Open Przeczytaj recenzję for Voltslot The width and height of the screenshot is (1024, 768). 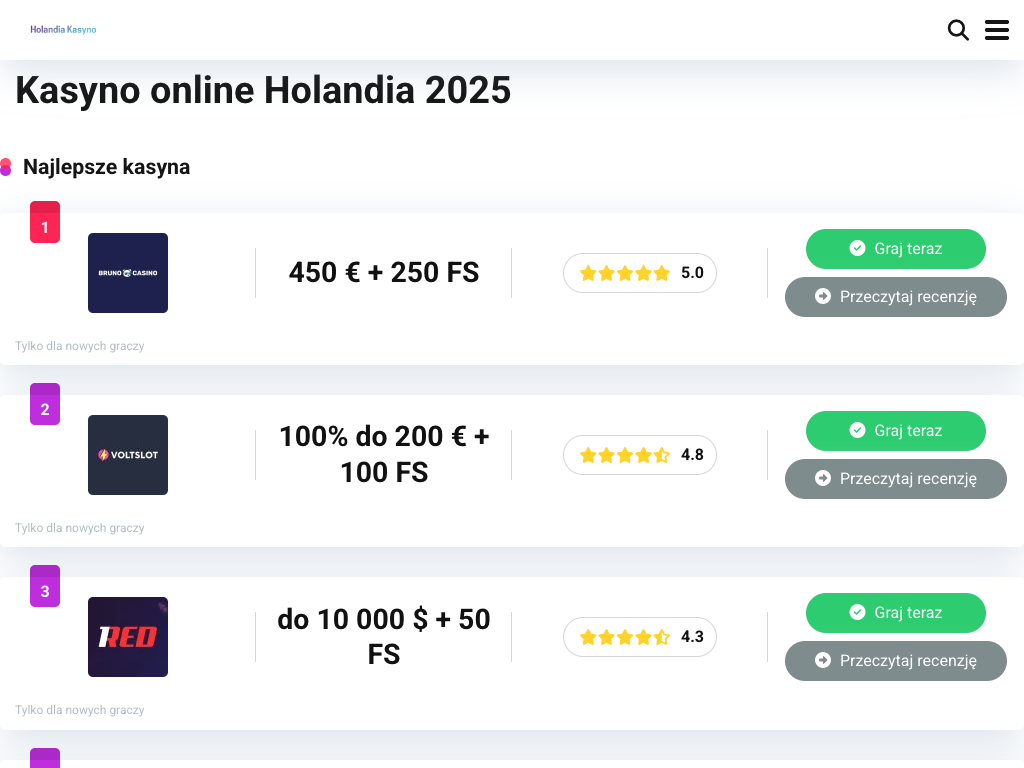pyautogui.click(x=895, y=479)
